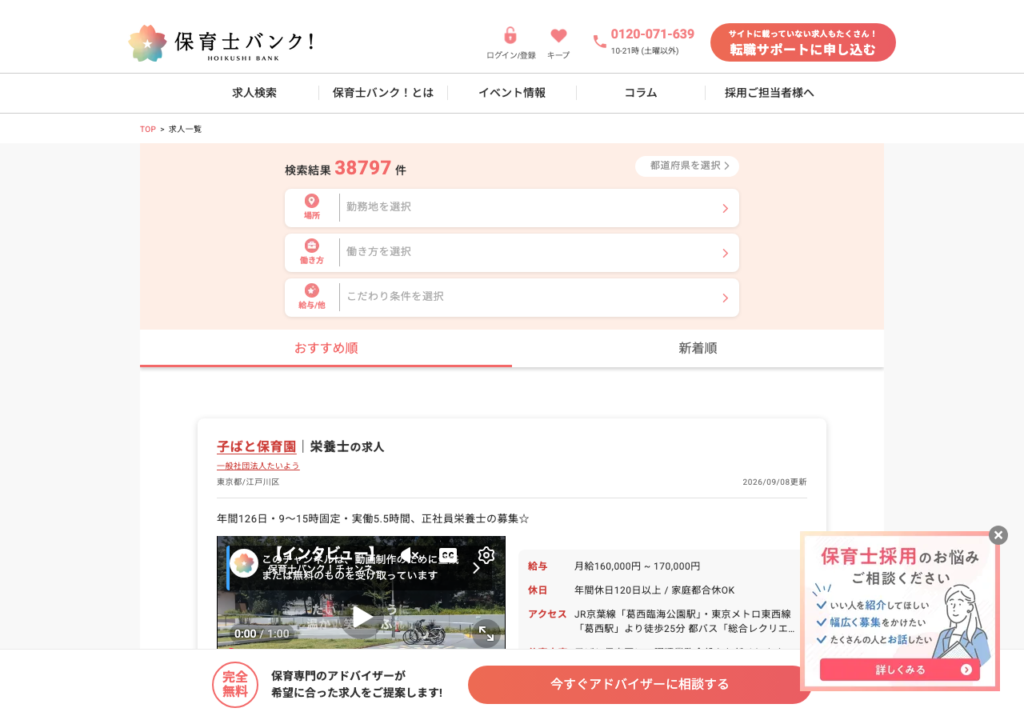This screenshot has width=1024, height=720.
Task: Click the 保育士バンク! logo
Action: [222, 43]
